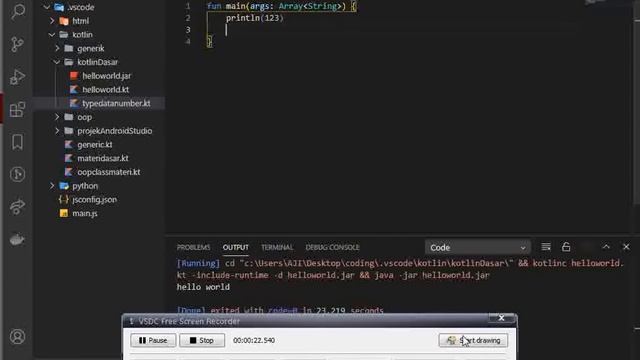
Task: Open the Bookmarks view in activity bar
Action: (x=18, y=142)
